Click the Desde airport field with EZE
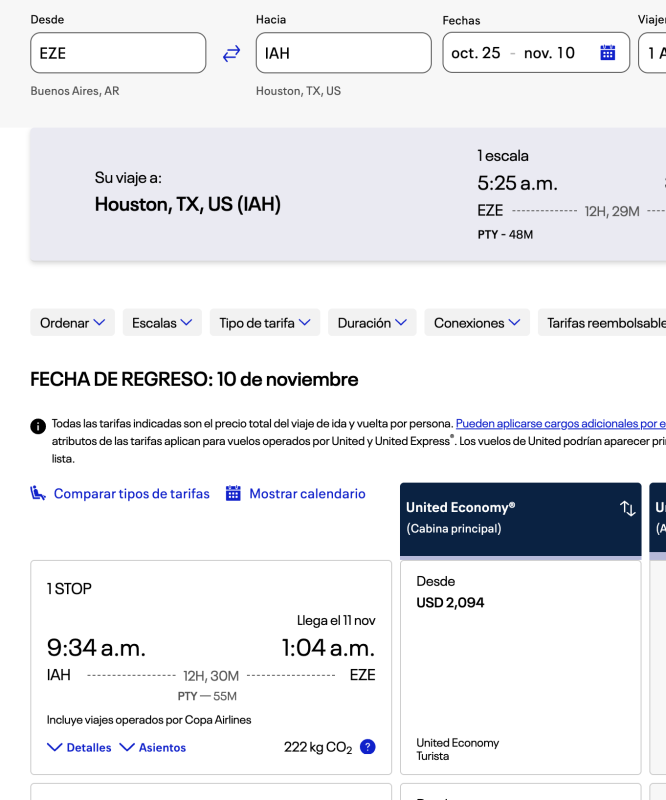This screenshot has width=666, height=800. click(118, 53)
